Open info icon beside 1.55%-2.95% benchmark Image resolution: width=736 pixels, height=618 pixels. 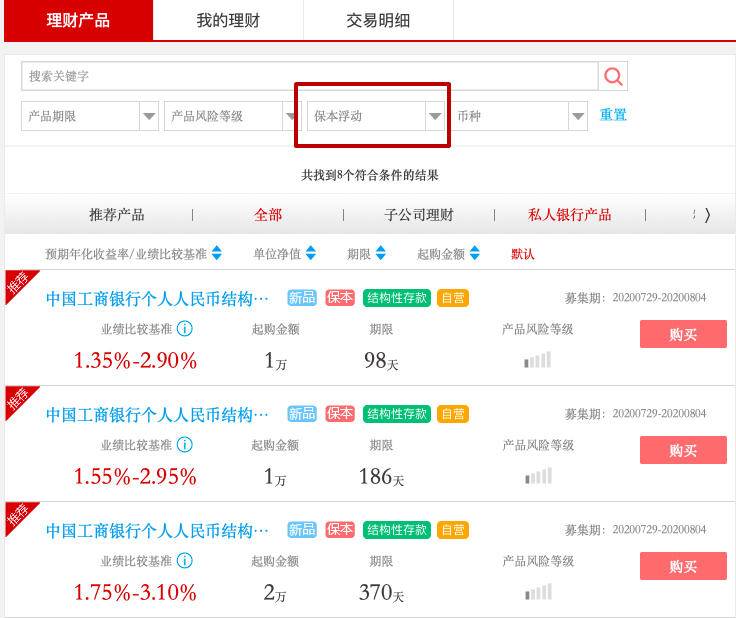point(184,444)
